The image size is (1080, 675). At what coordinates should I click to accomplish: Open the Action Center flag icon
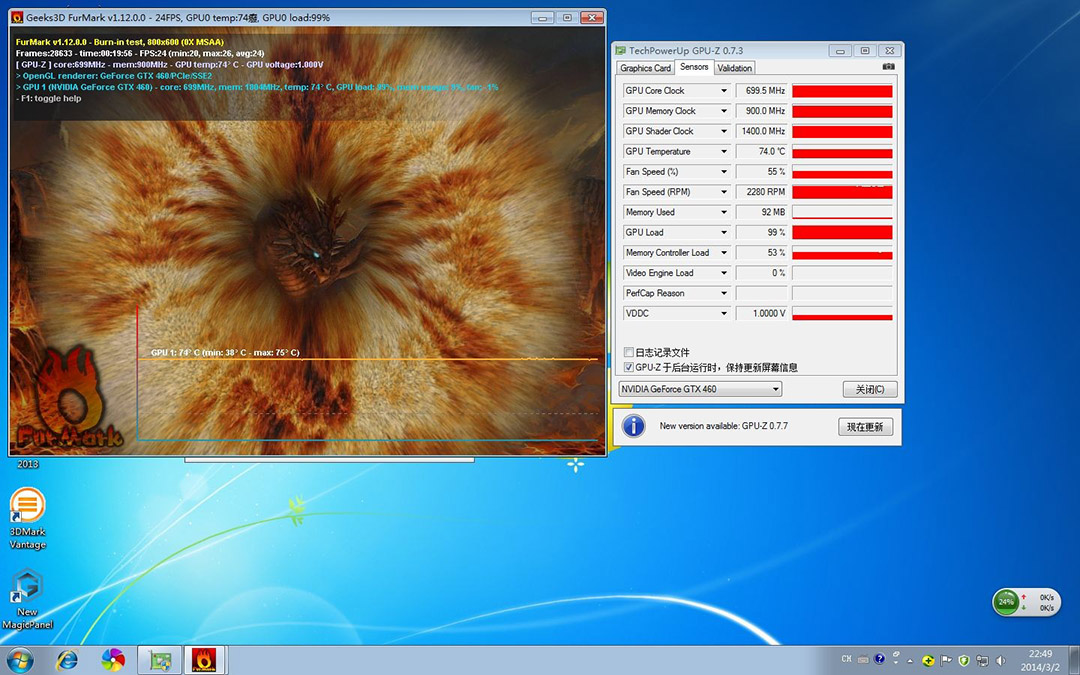click(946, 661)
